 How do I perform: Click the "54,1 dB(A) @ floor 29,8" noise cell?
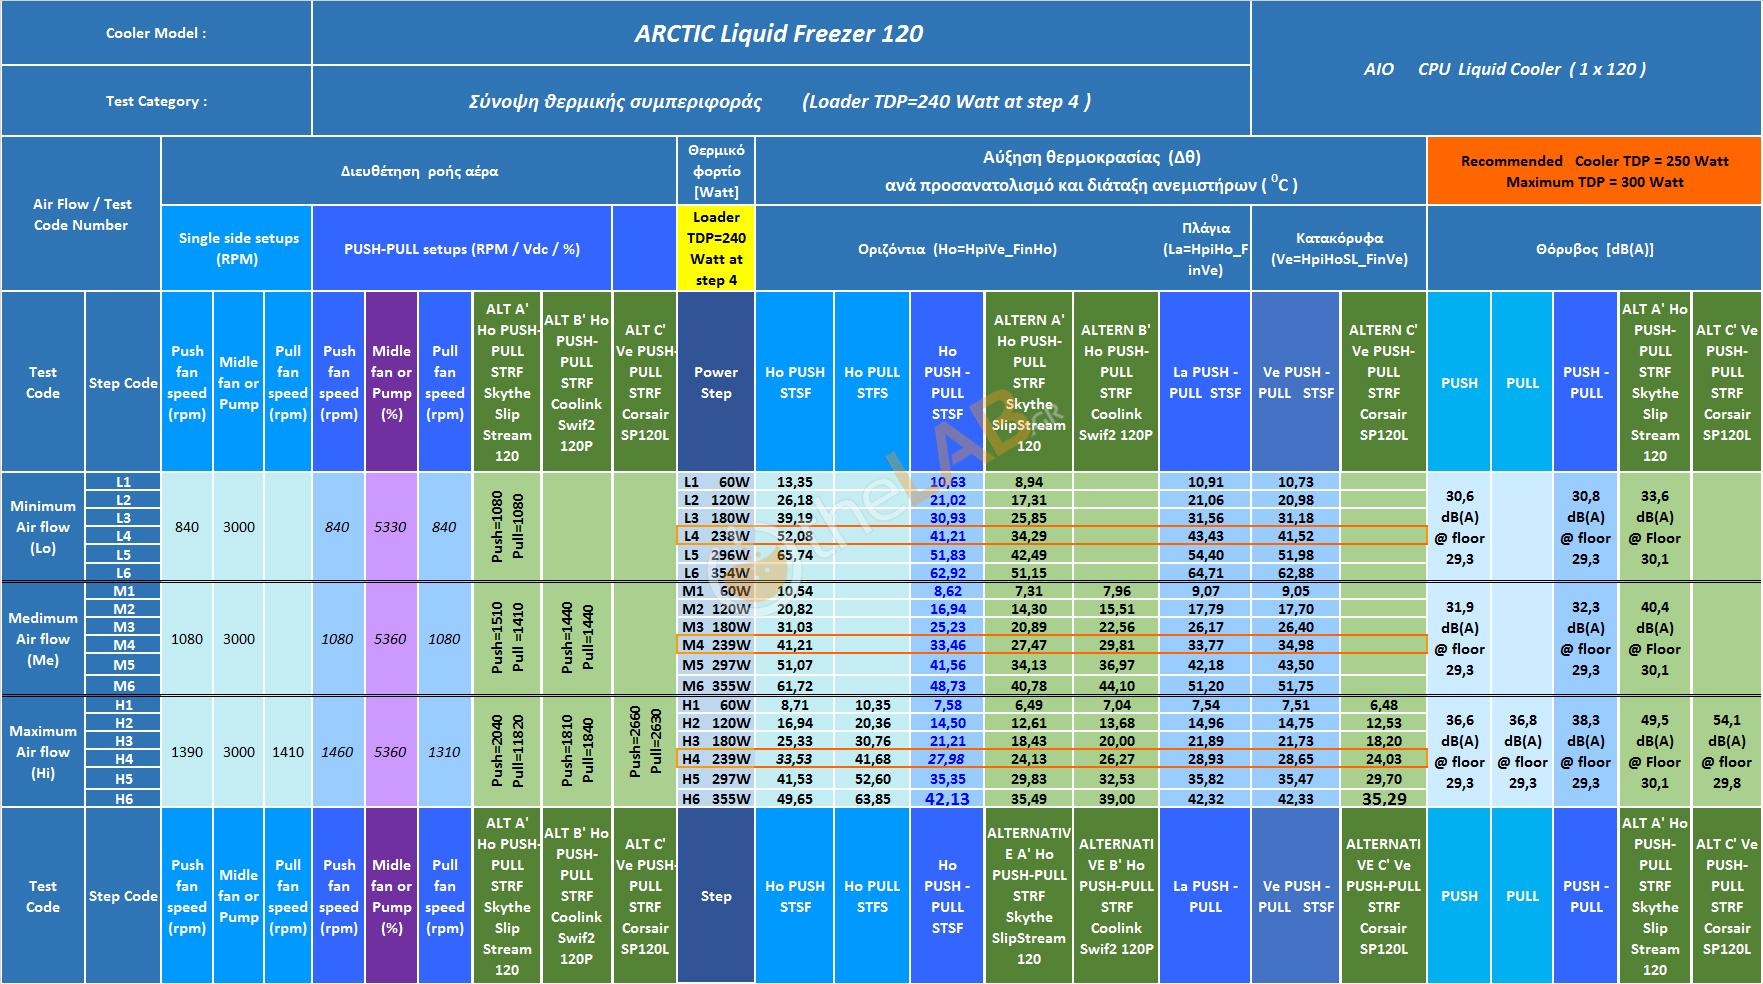(1726, 752)
